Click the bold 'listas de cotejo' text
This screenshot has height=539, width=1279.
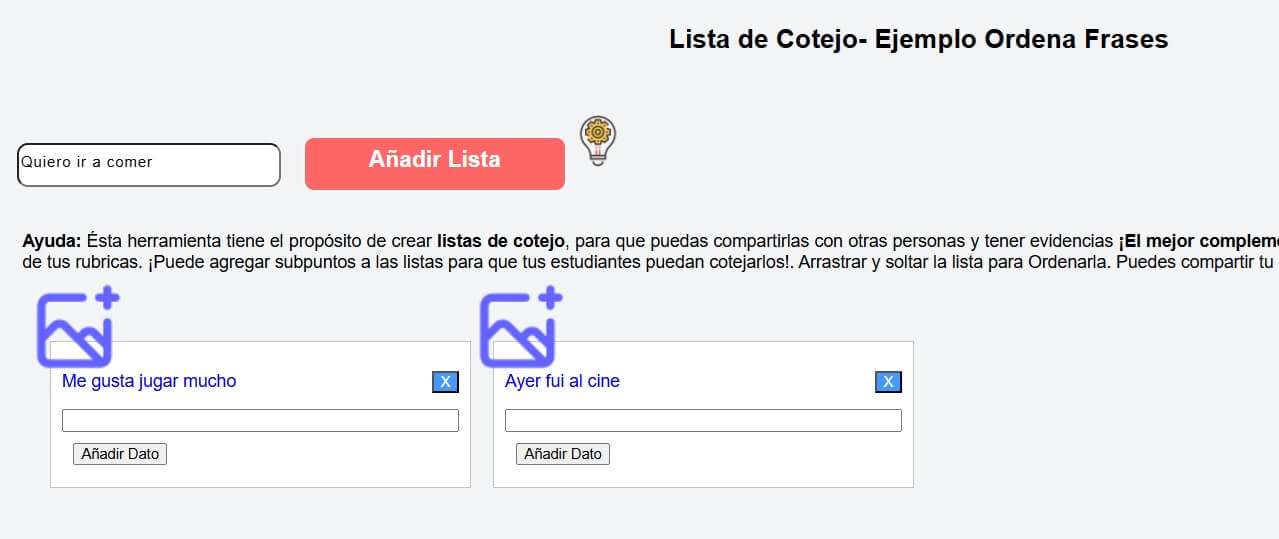pyautogui.click(x=501, y=241)
